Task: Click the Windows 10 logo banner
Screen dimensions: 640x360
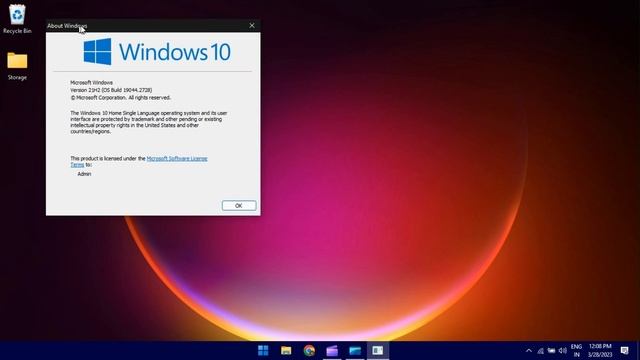Action: [x=157, y=52]
